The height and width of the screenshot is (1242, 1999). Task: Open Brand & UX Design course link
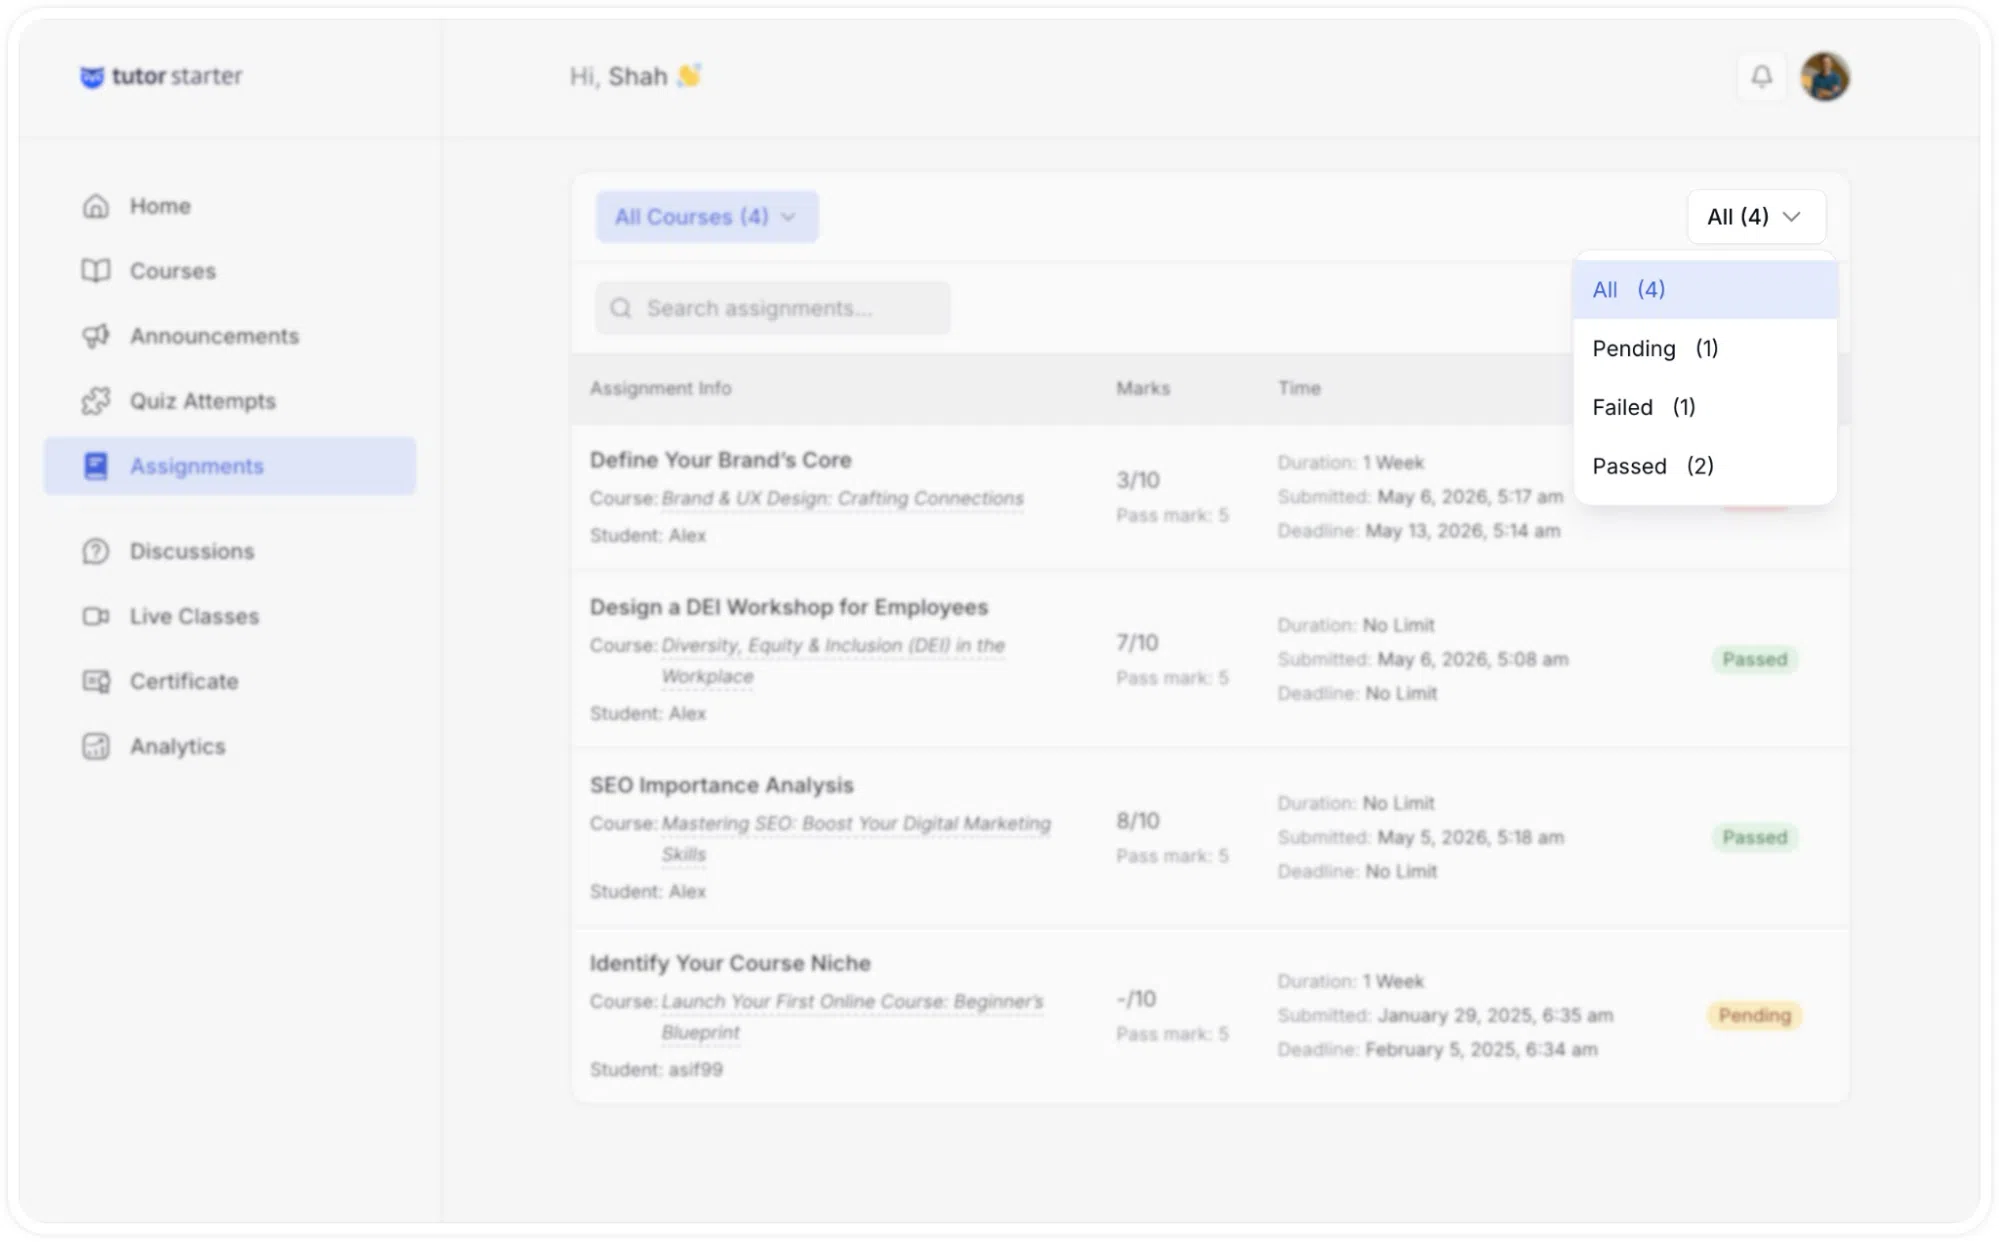pos(843,498)
